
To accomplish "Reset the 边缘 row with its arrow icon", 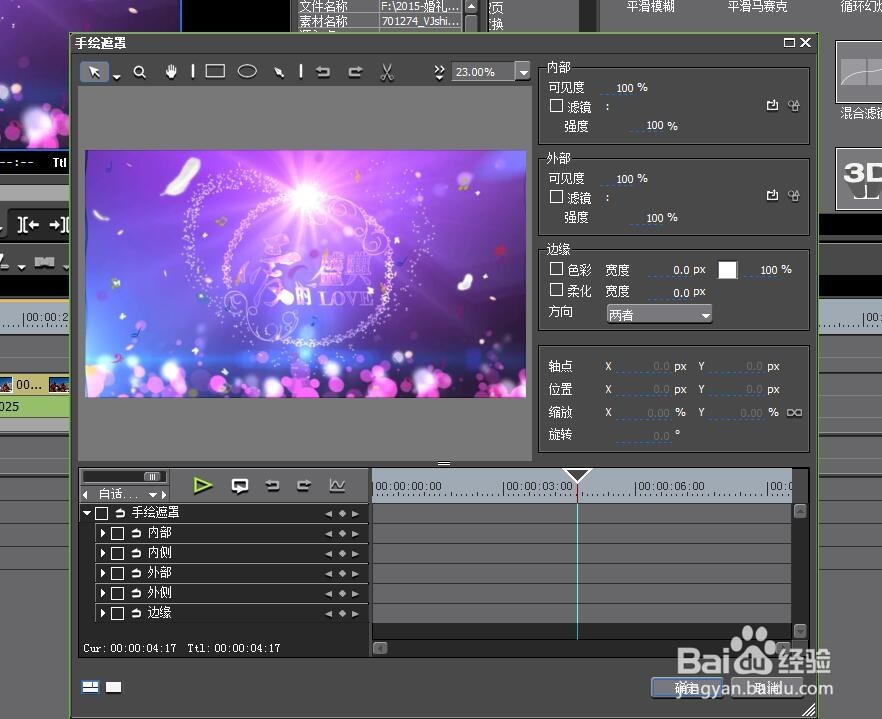I will pyautogui.click(x=136, y=614).
